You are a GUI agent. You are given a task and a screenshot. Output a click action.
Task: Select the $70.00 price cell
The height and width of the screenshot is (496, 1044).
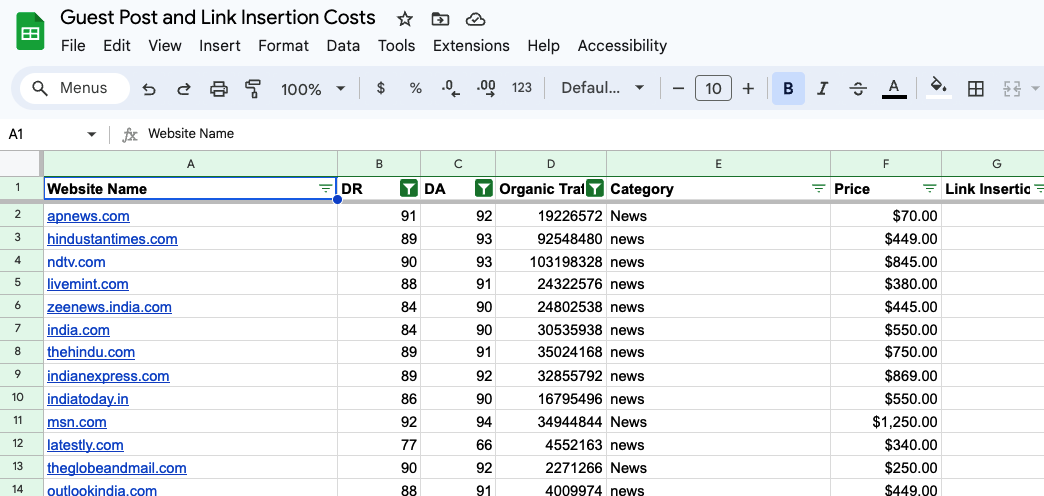(886, 216)
